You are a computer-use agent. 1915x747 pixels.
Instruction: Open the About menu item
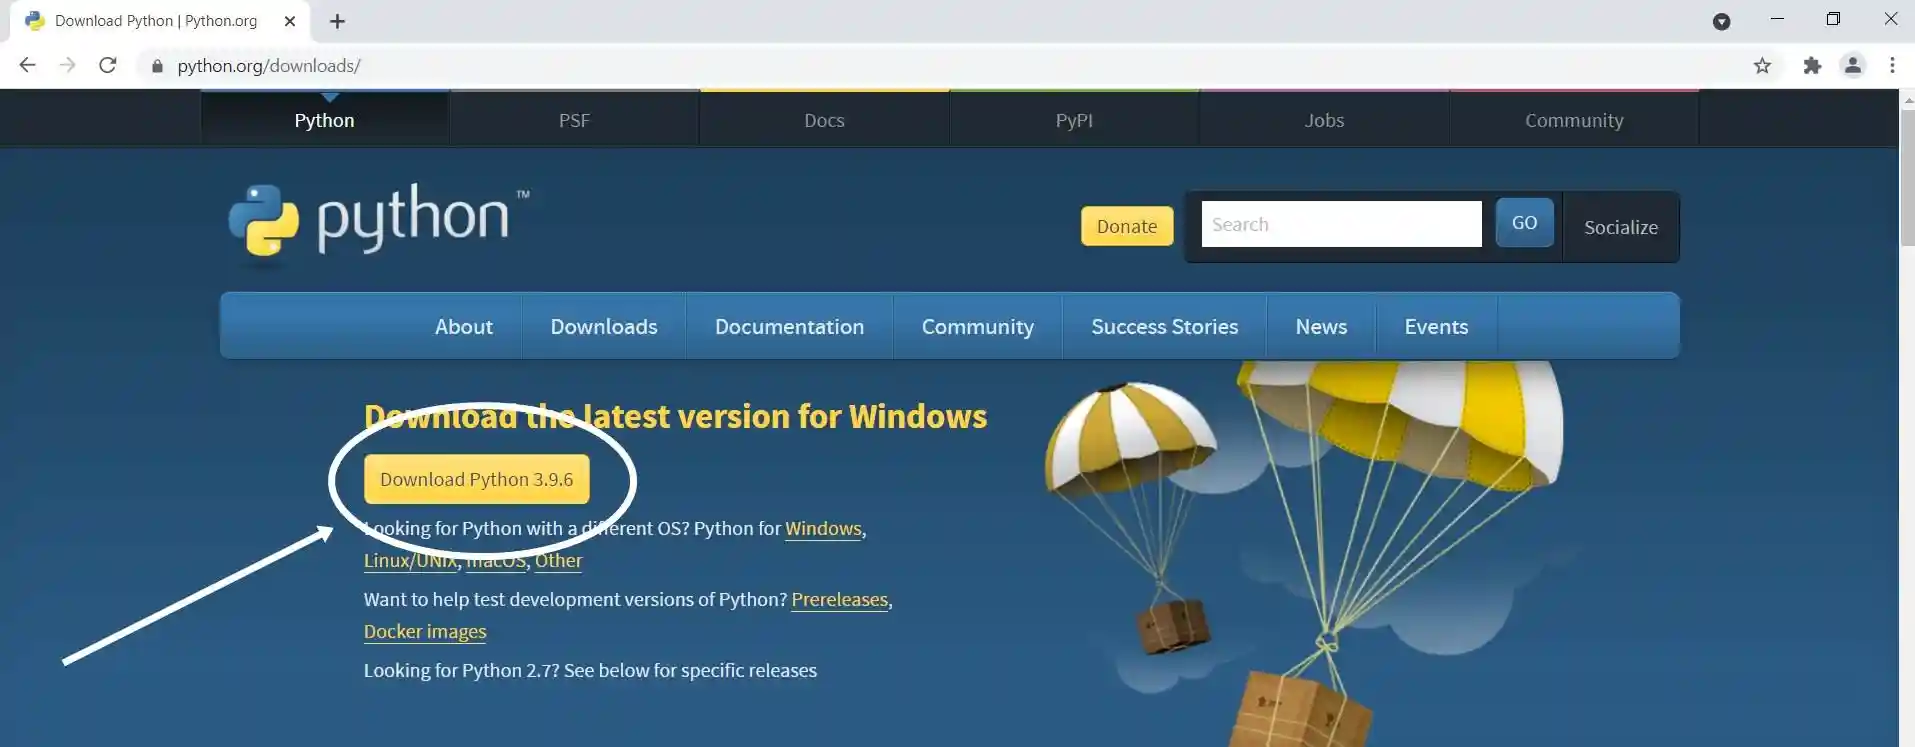(x=463, y=327)
